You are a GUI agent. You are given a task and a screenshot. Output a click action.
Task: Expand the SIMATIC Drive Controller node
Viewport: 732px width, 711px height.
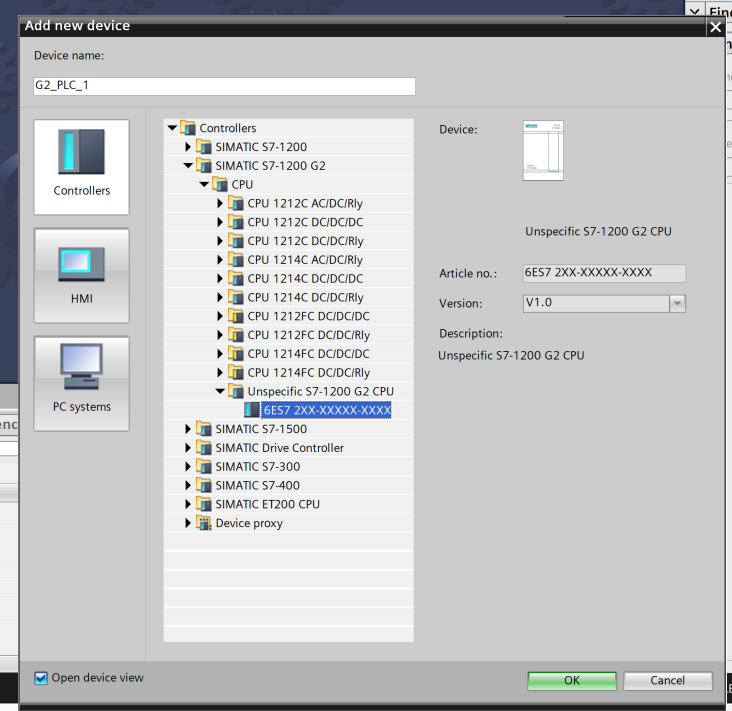click(188, 448)
